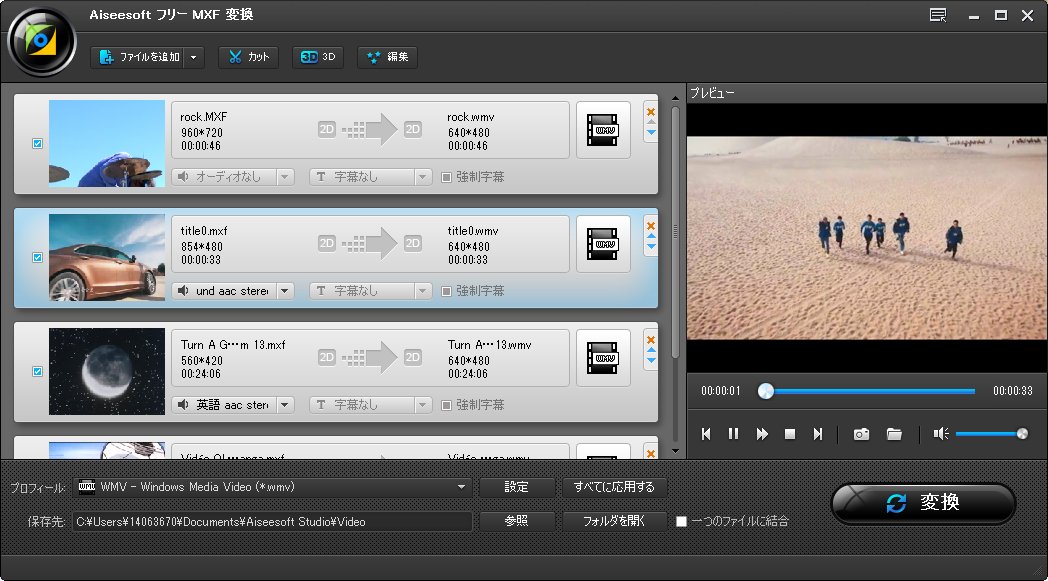
Task: Pause the preview playback
Action: [x=733, y=434]
